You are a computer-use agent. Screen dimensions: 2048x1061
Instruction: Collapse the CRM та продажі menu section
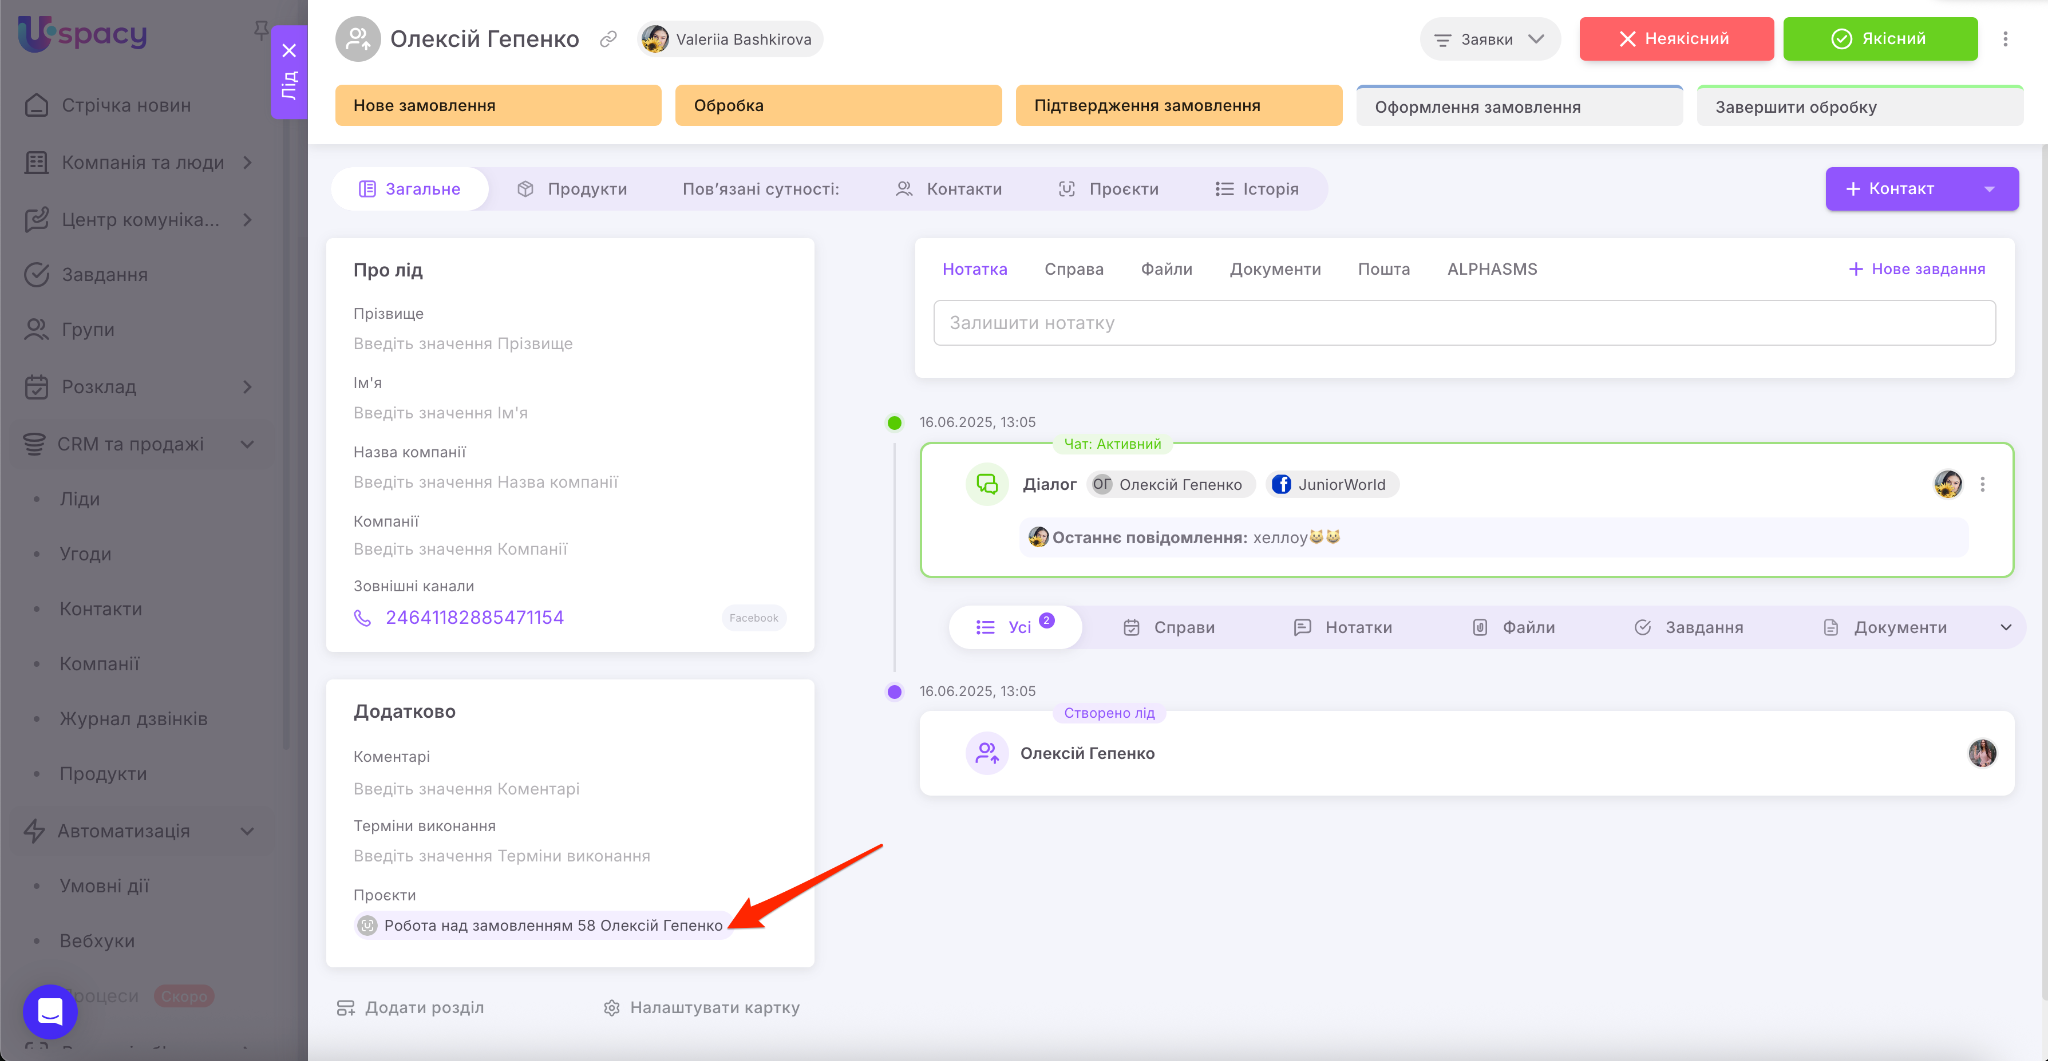point(247,444)
